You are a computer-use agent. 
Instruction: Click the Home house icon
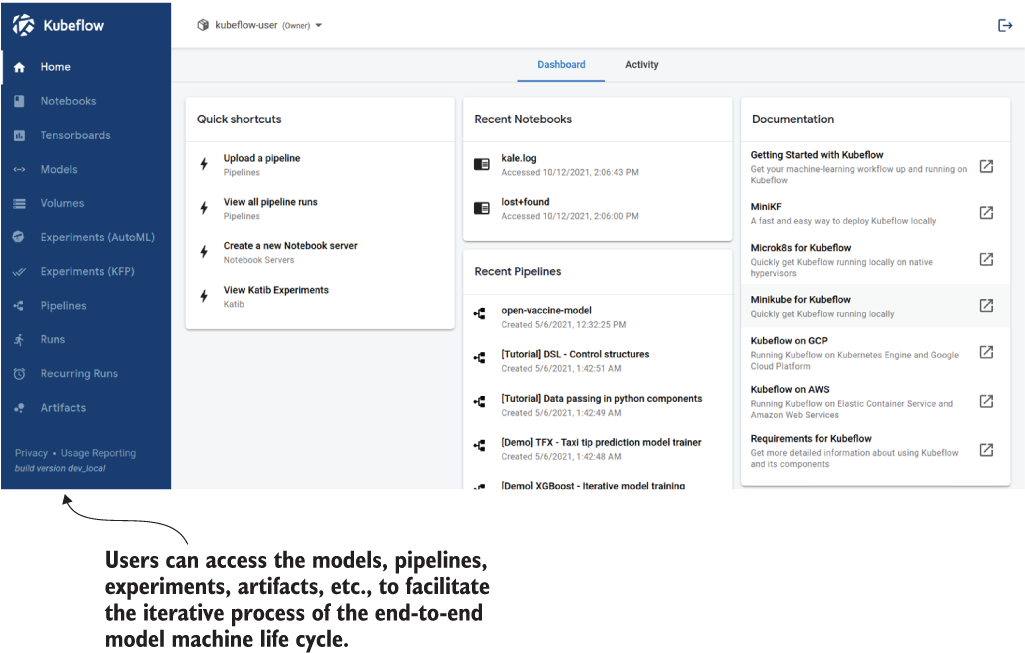20,67
